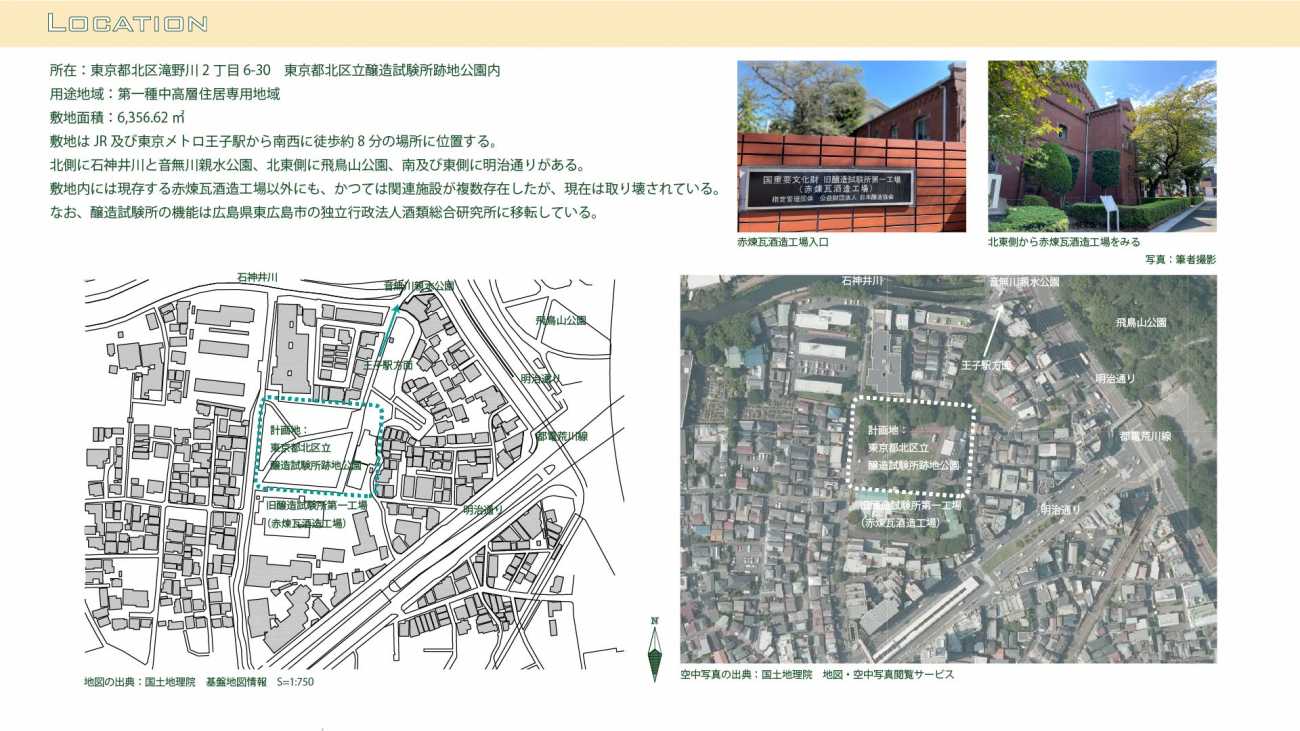The image size is (1300, 731).
Task: Click the 用途地域 zoning text line
Action: coord(164,94)
